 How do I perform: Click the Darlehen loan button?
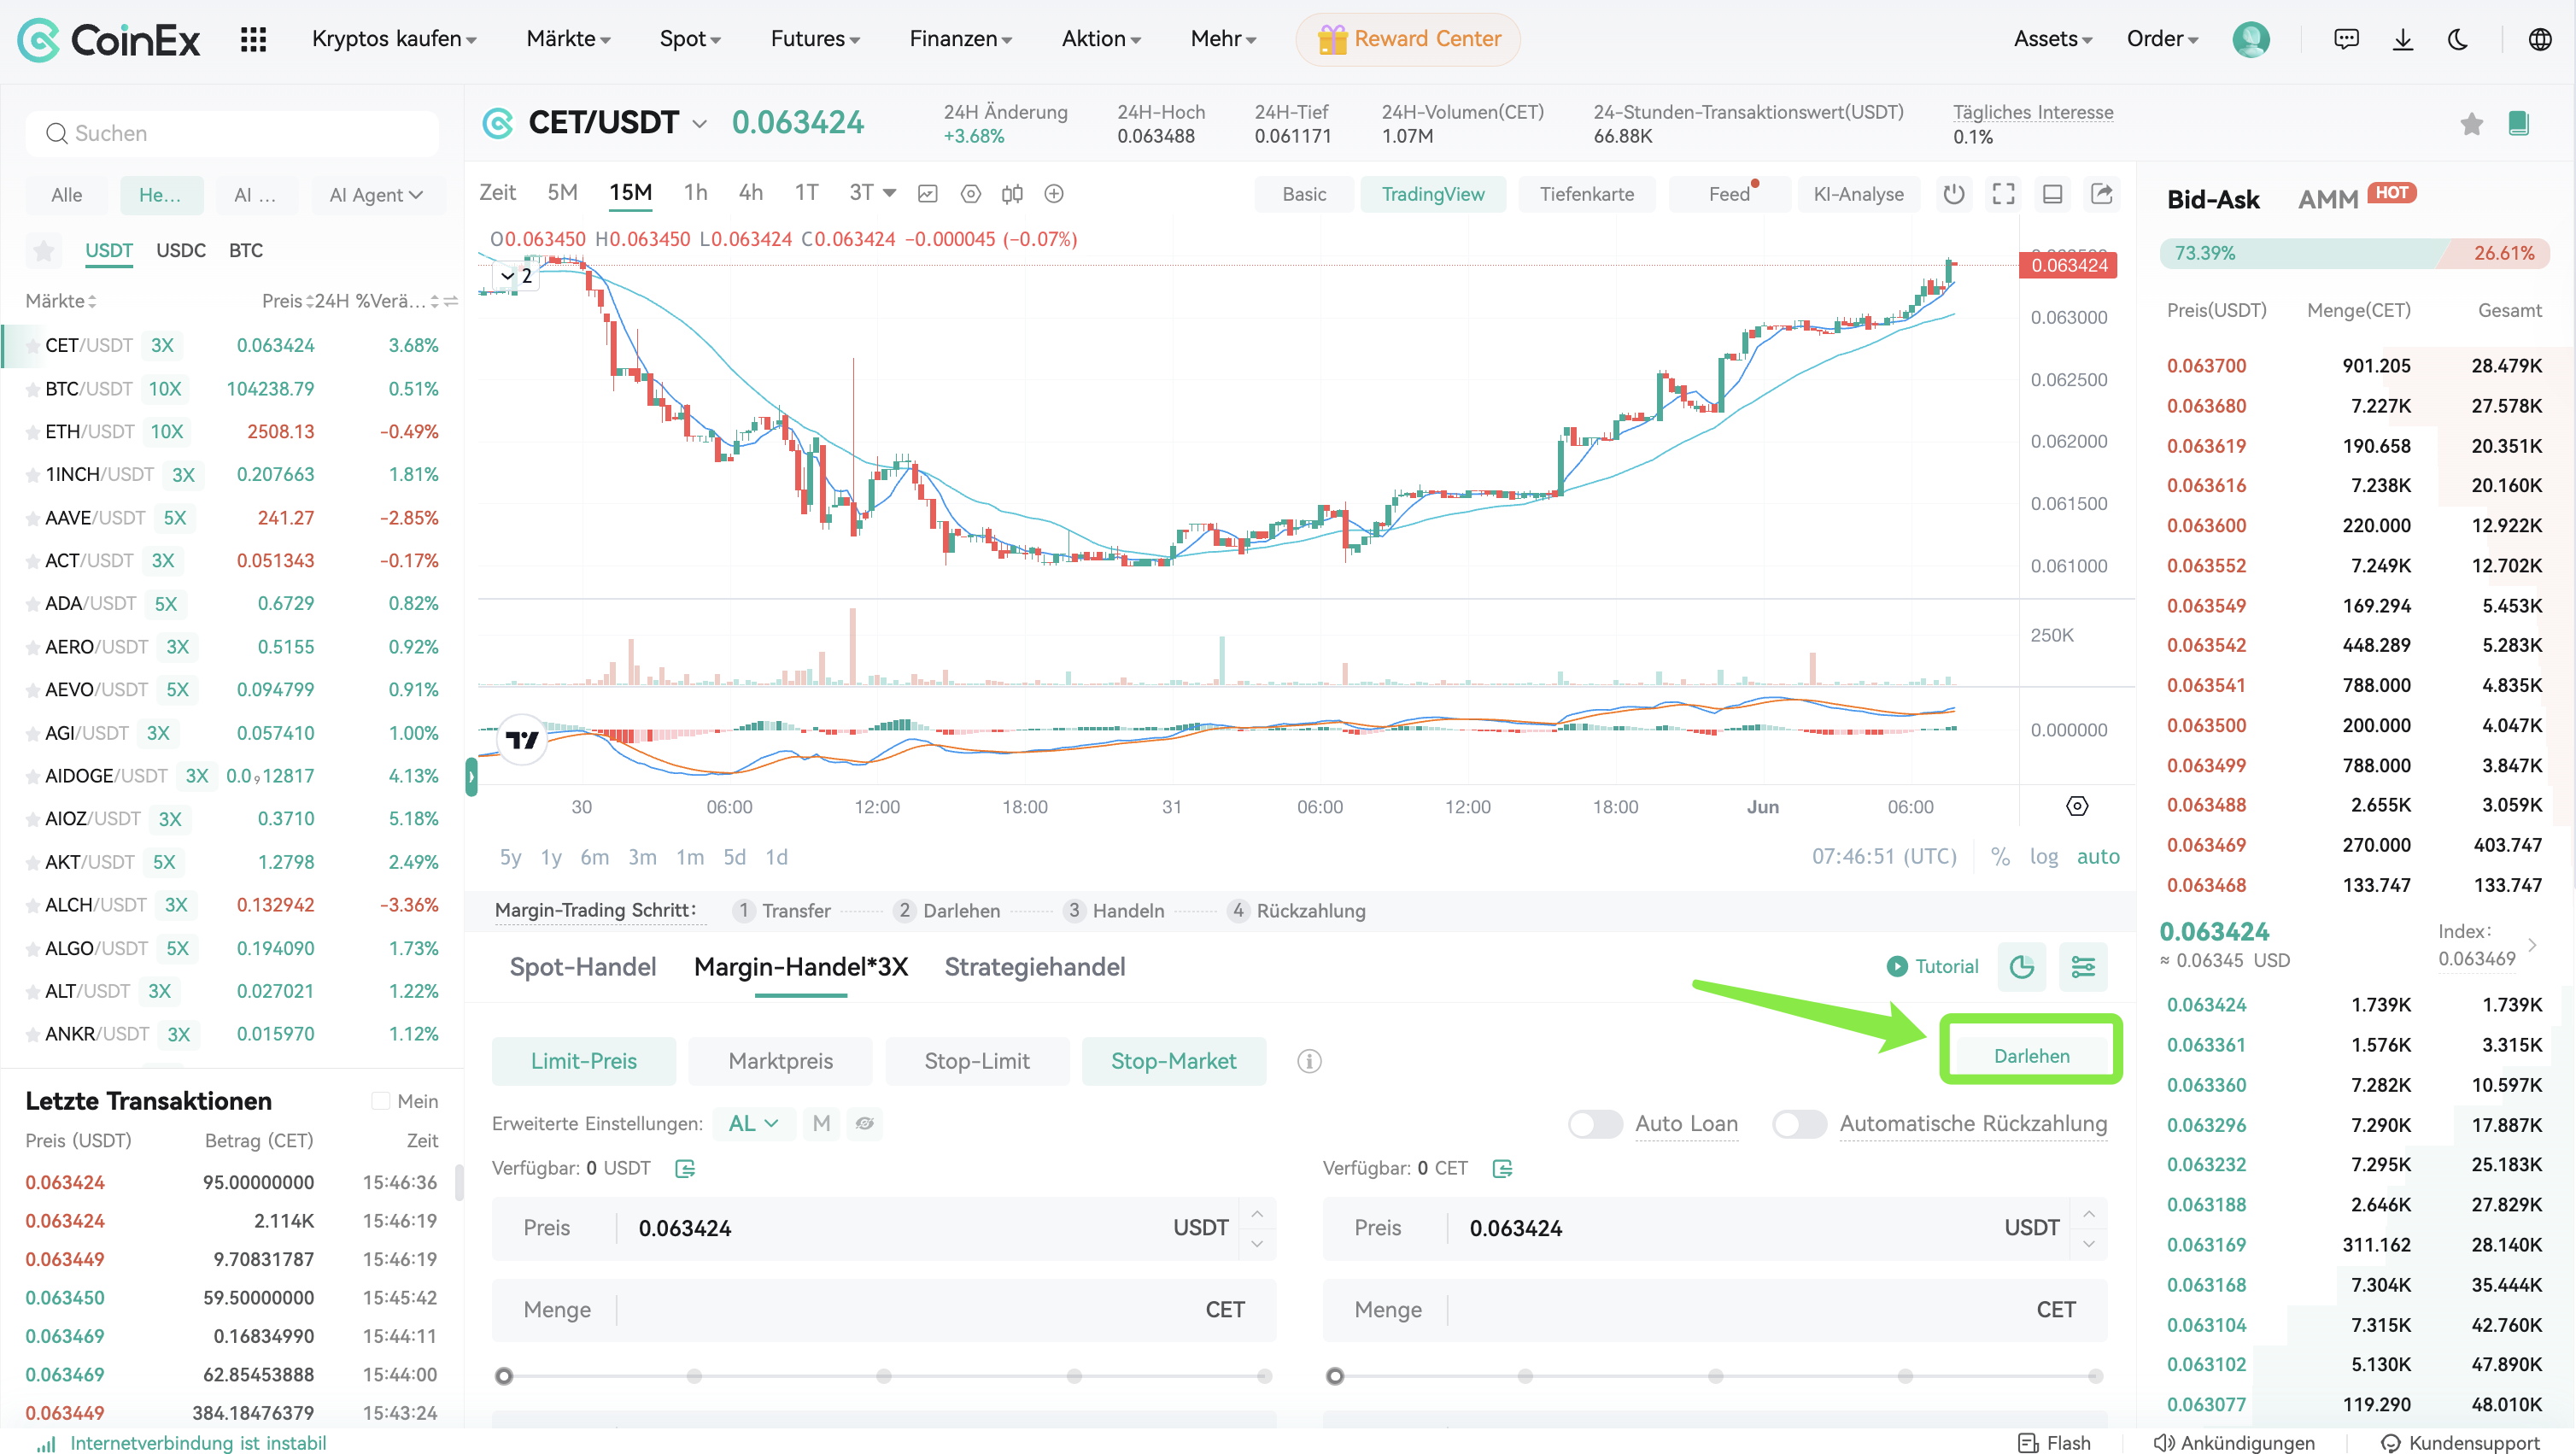tap(2031, 1056)
